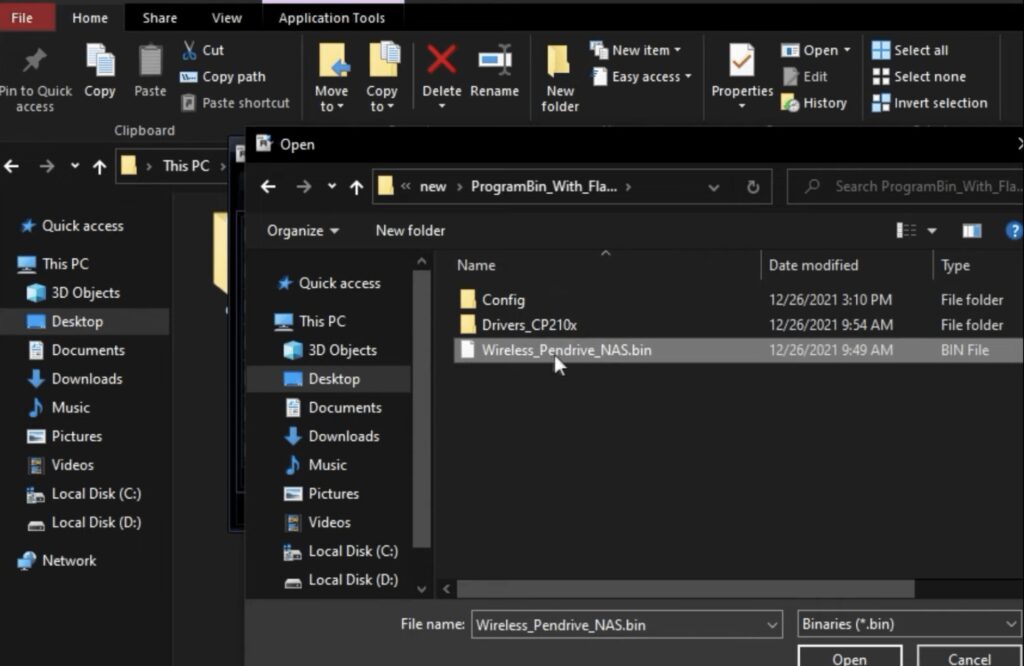The width and height of the screenshot is (1024, 666).
Task: Expand address bar history dropdown in dialog
Action: pyautogui.click(x=713, y=187)
